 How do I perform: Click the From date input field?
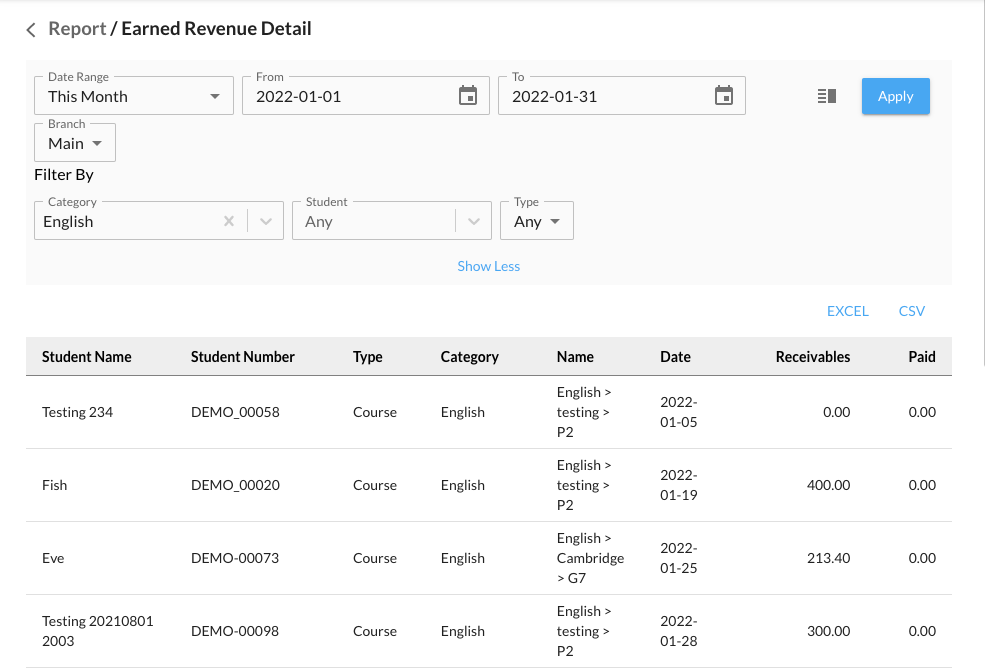click(x=350, y=96)
